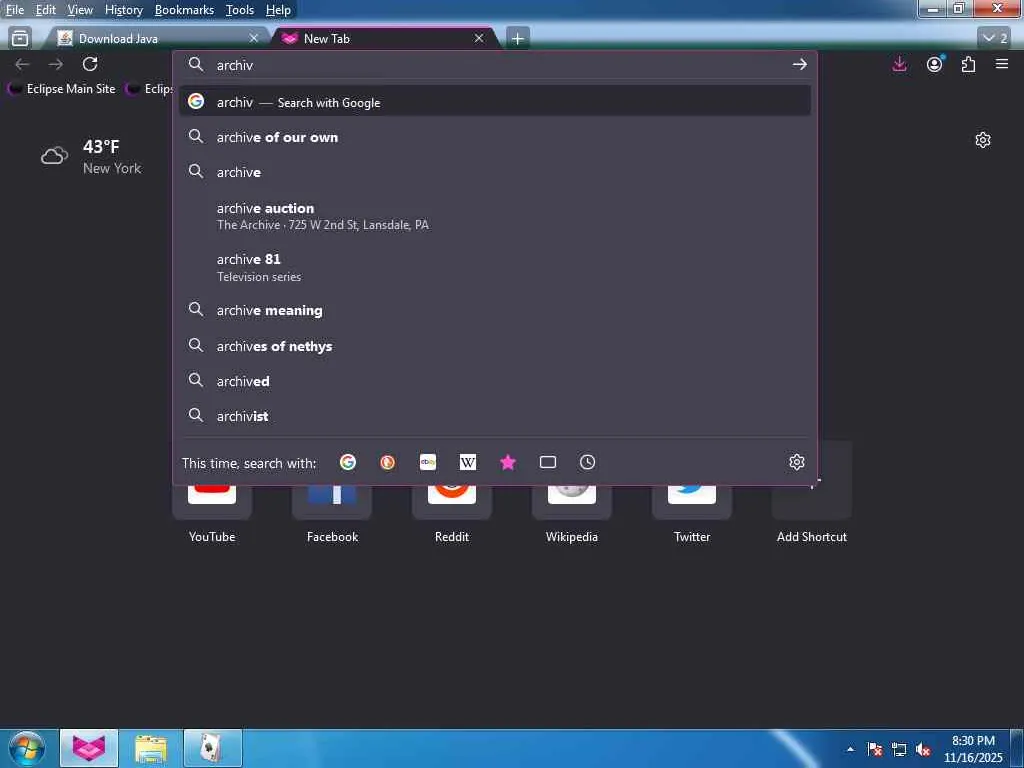The width and height of the screenshot is (1024, 768).
Task: Search bookmarks with the star icon
Action: 507,462
